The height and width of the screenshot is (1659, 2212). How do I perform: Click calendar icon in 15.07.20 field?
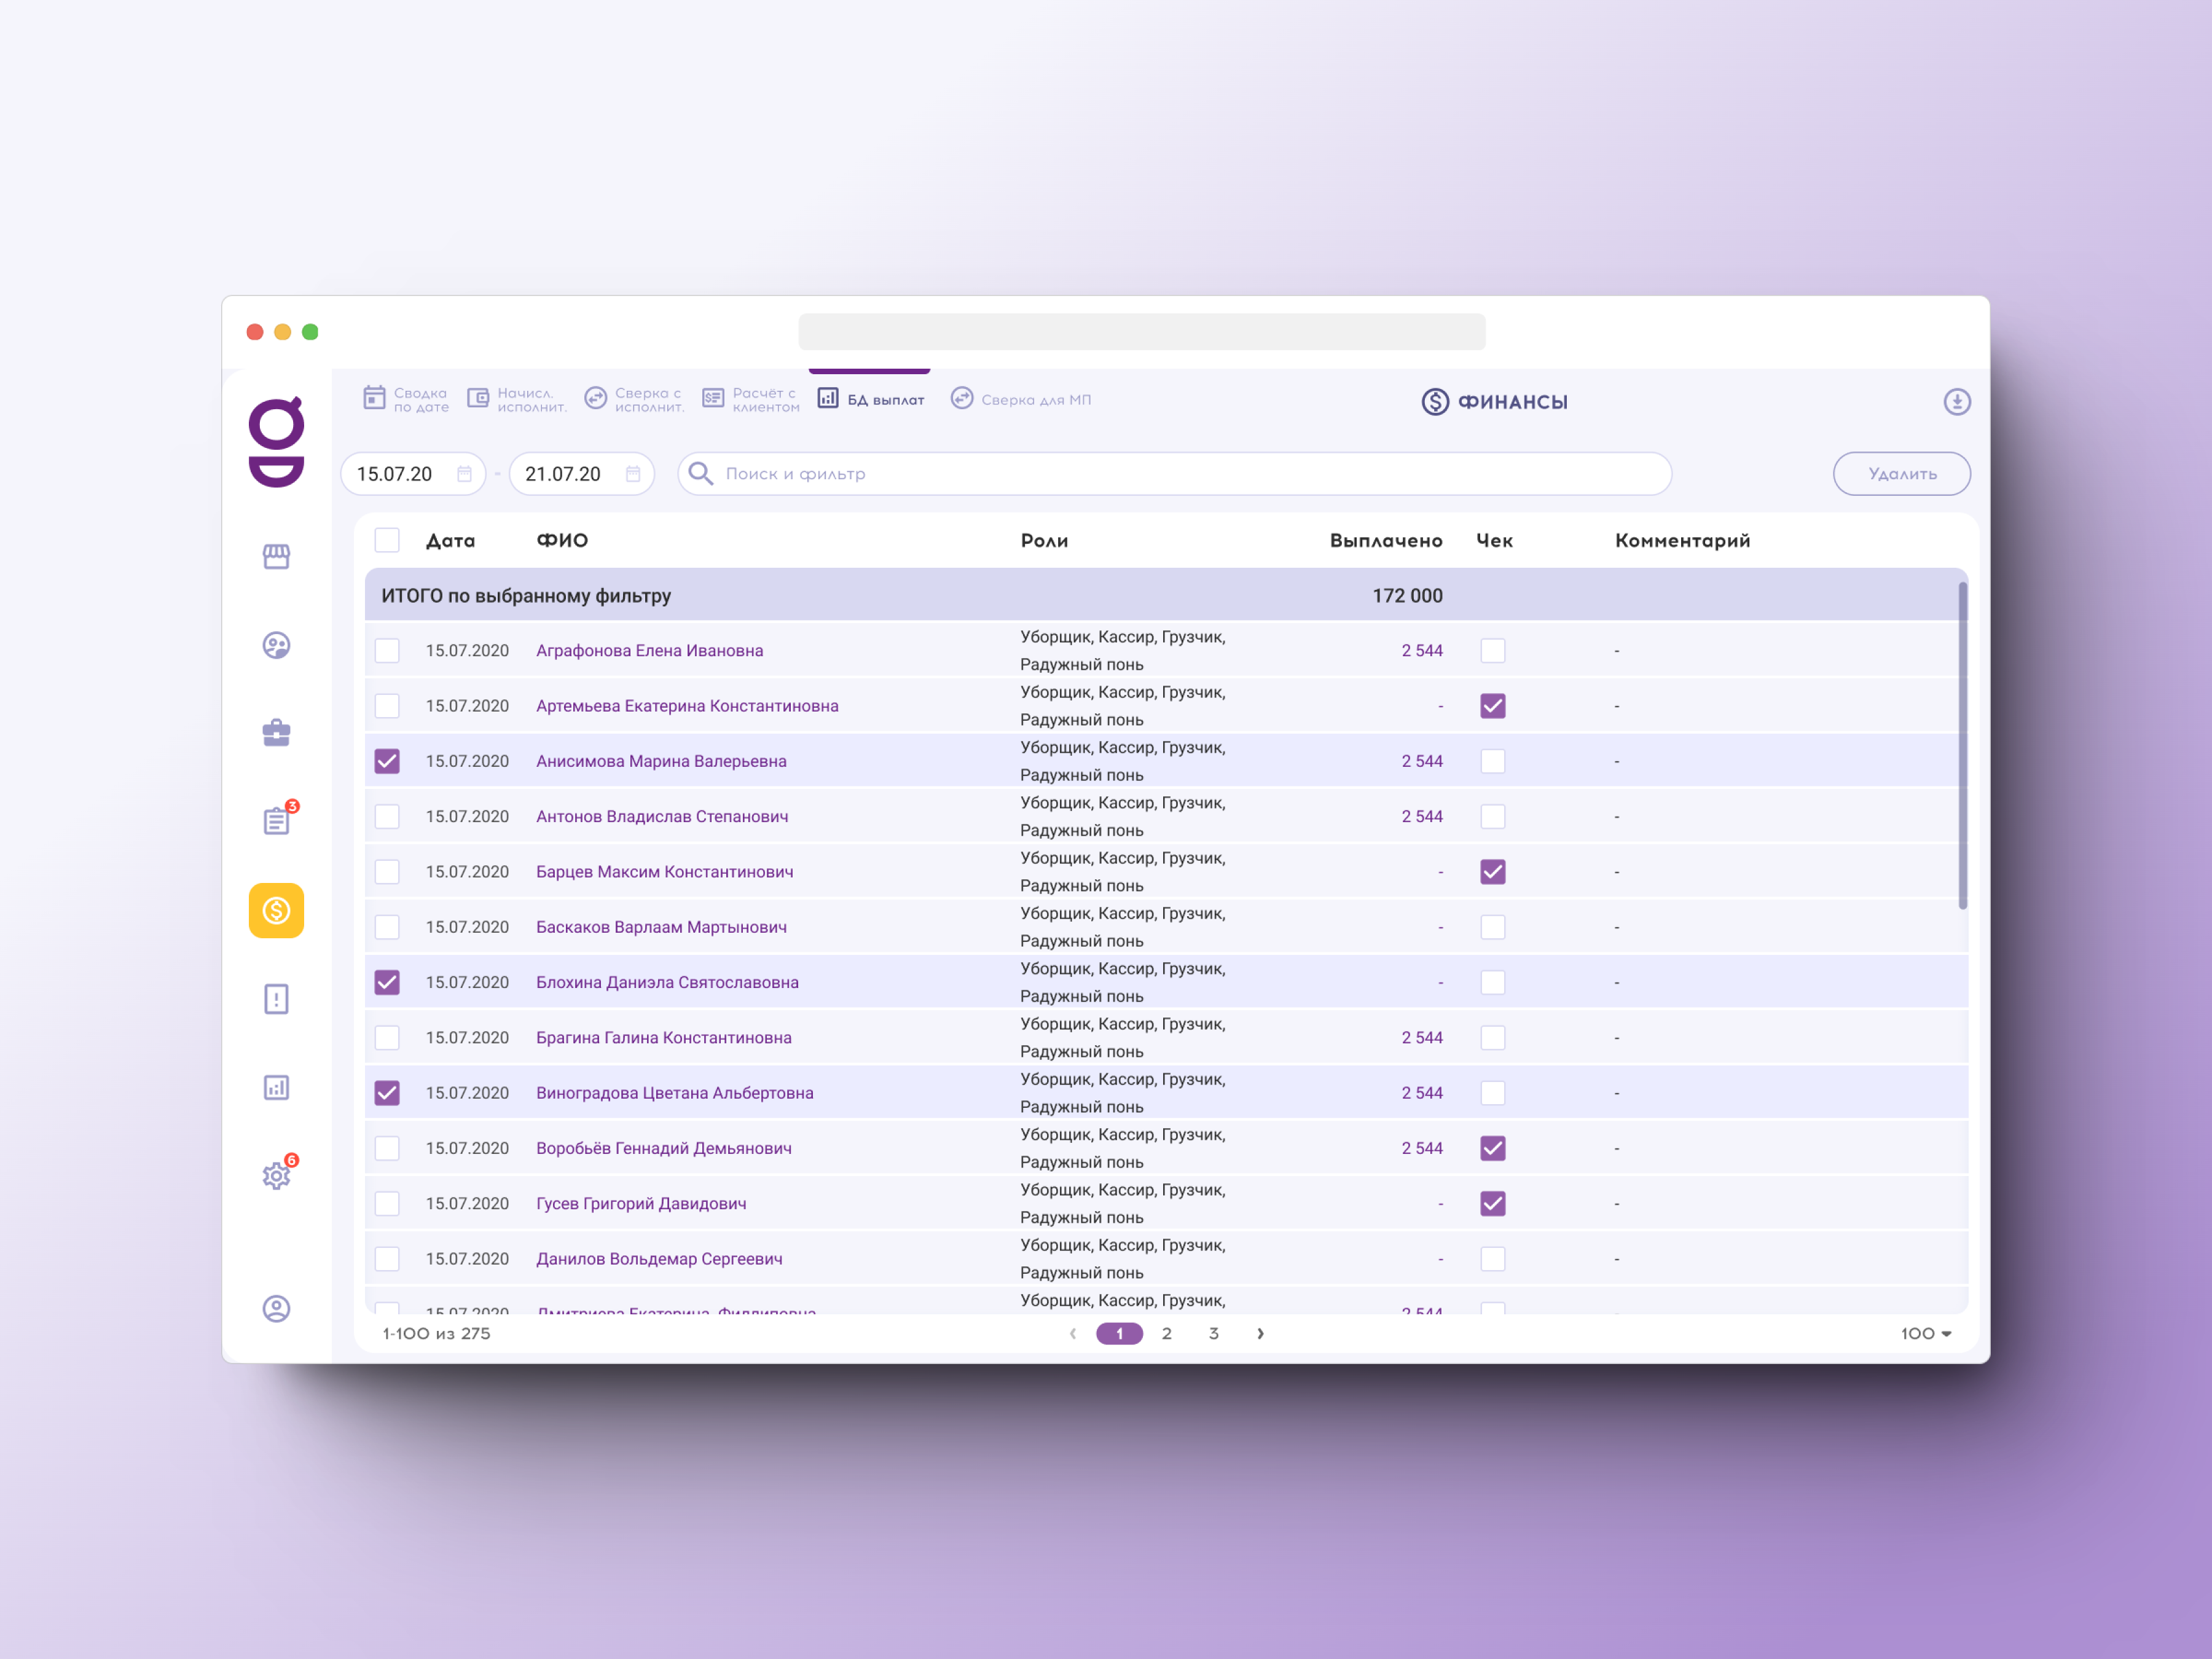click(x=464, y=474)
